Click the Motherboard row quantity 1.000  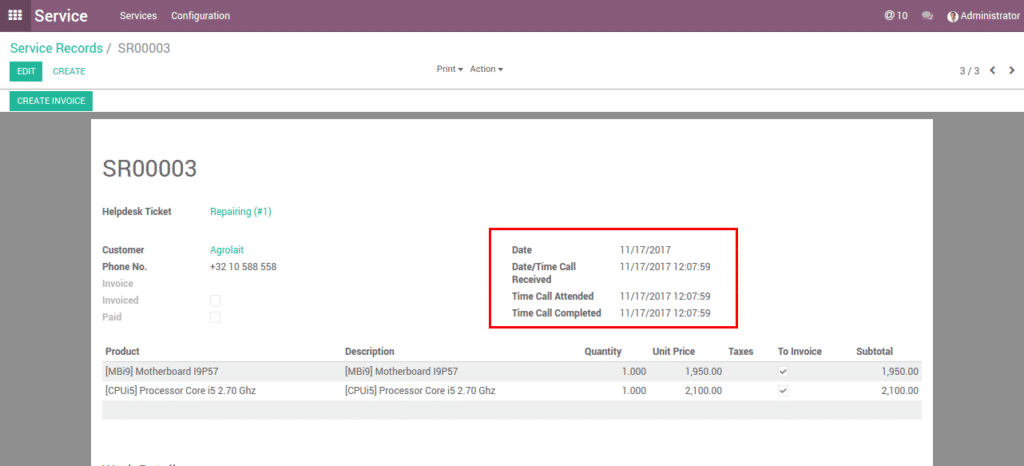633,371
